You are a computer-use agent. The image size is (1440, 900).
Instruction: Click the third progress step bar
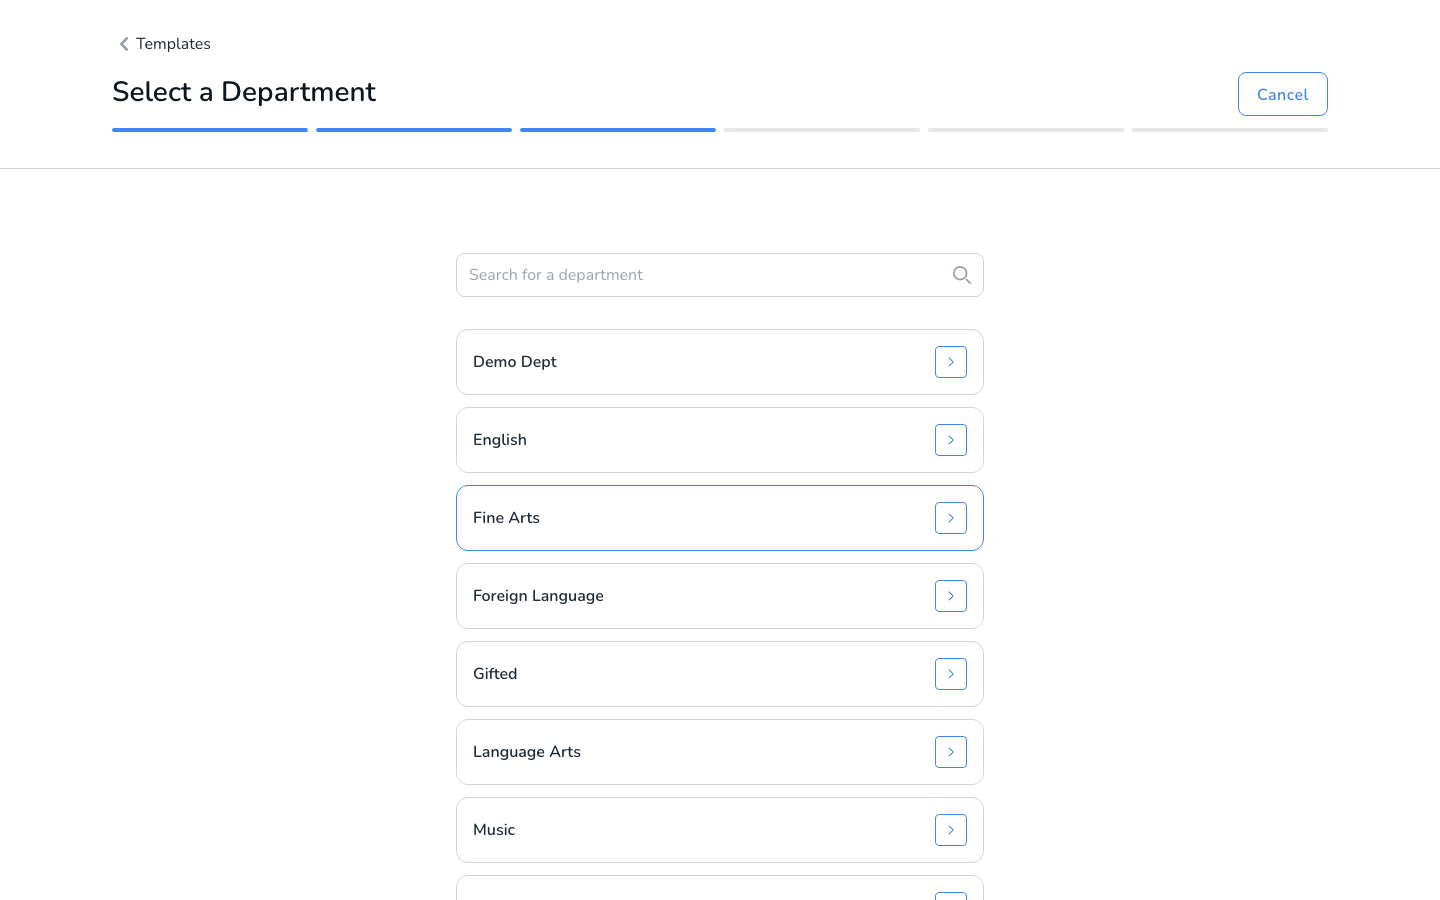[x=618, y=130]
